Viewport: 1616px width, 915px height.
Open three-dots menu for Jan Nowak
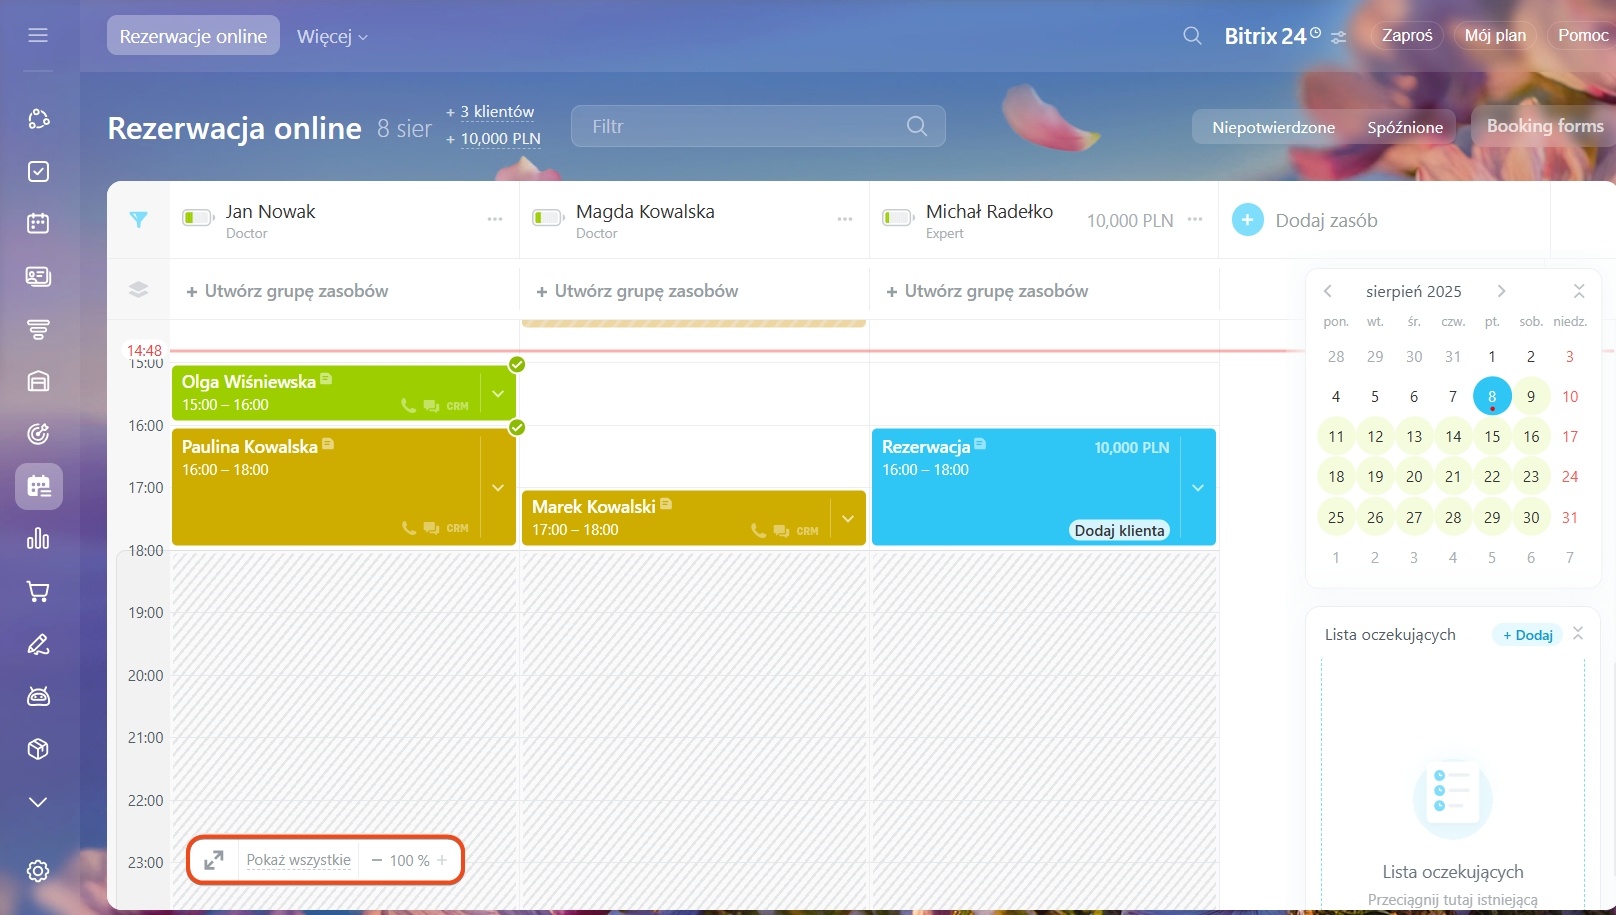coord(495,219)
